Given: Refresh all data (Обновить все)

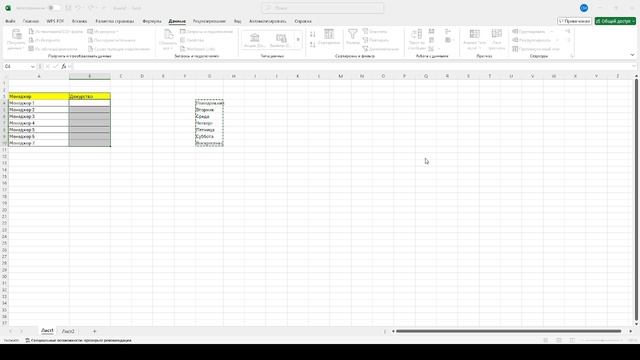Looking at the screenshot, I should (168, 40).
